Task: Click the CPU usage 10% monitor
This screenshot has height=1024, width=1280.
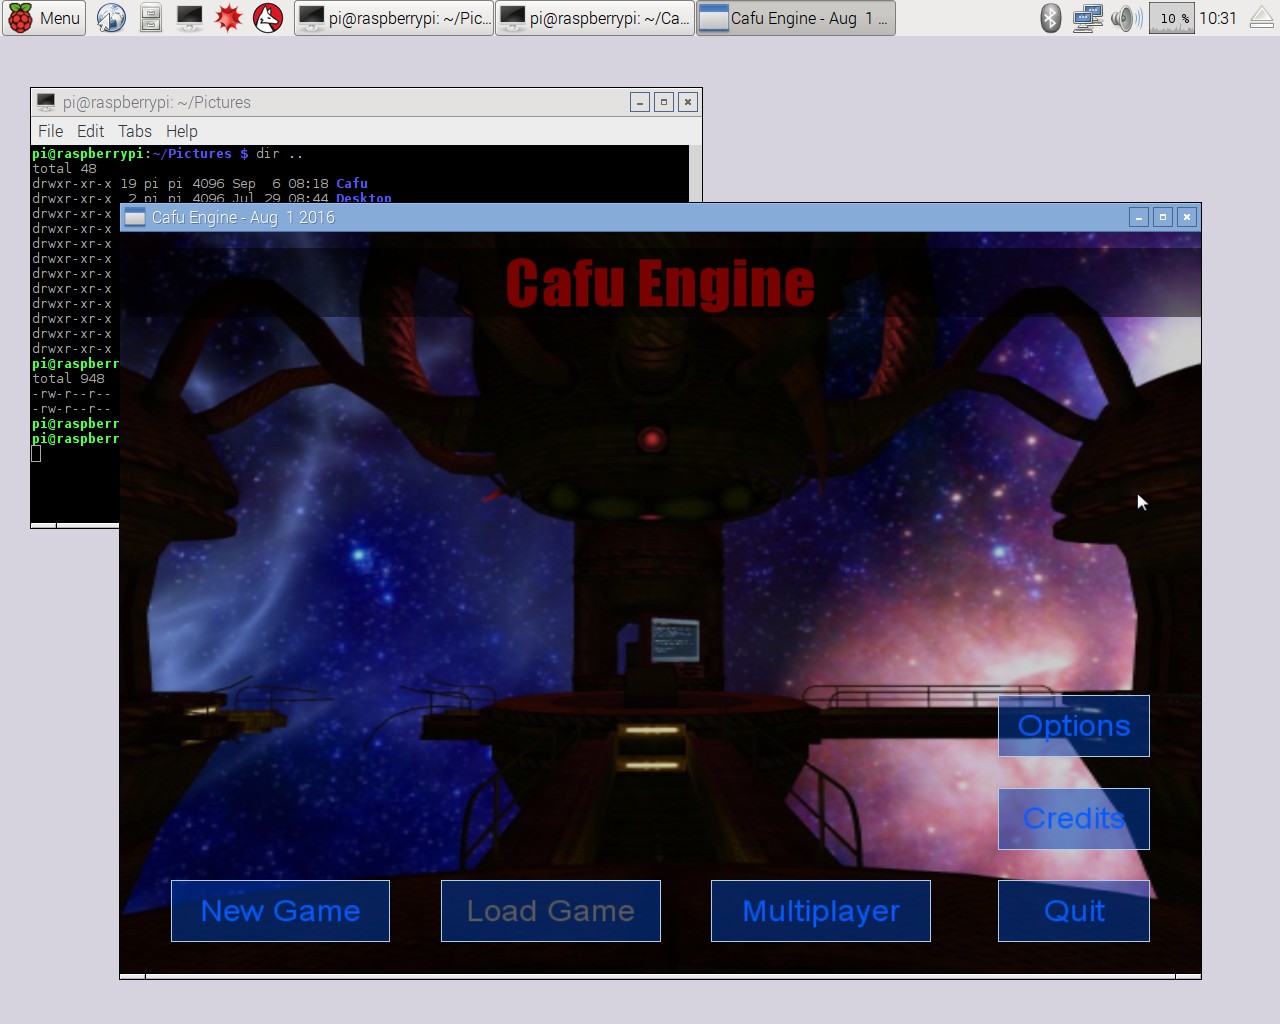Action: pos(1172,18)
